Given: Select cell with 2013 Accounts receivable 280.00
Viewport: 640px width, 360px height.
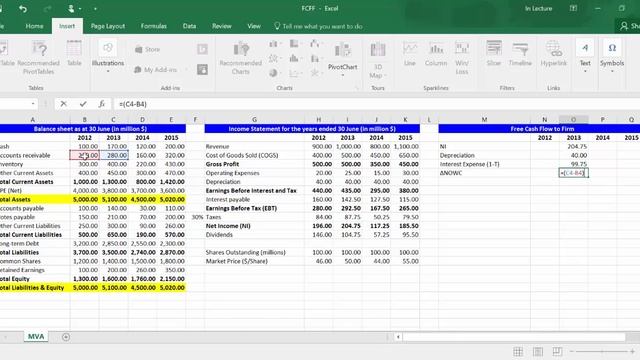Looking at the screenshot, I should point(114,155).
